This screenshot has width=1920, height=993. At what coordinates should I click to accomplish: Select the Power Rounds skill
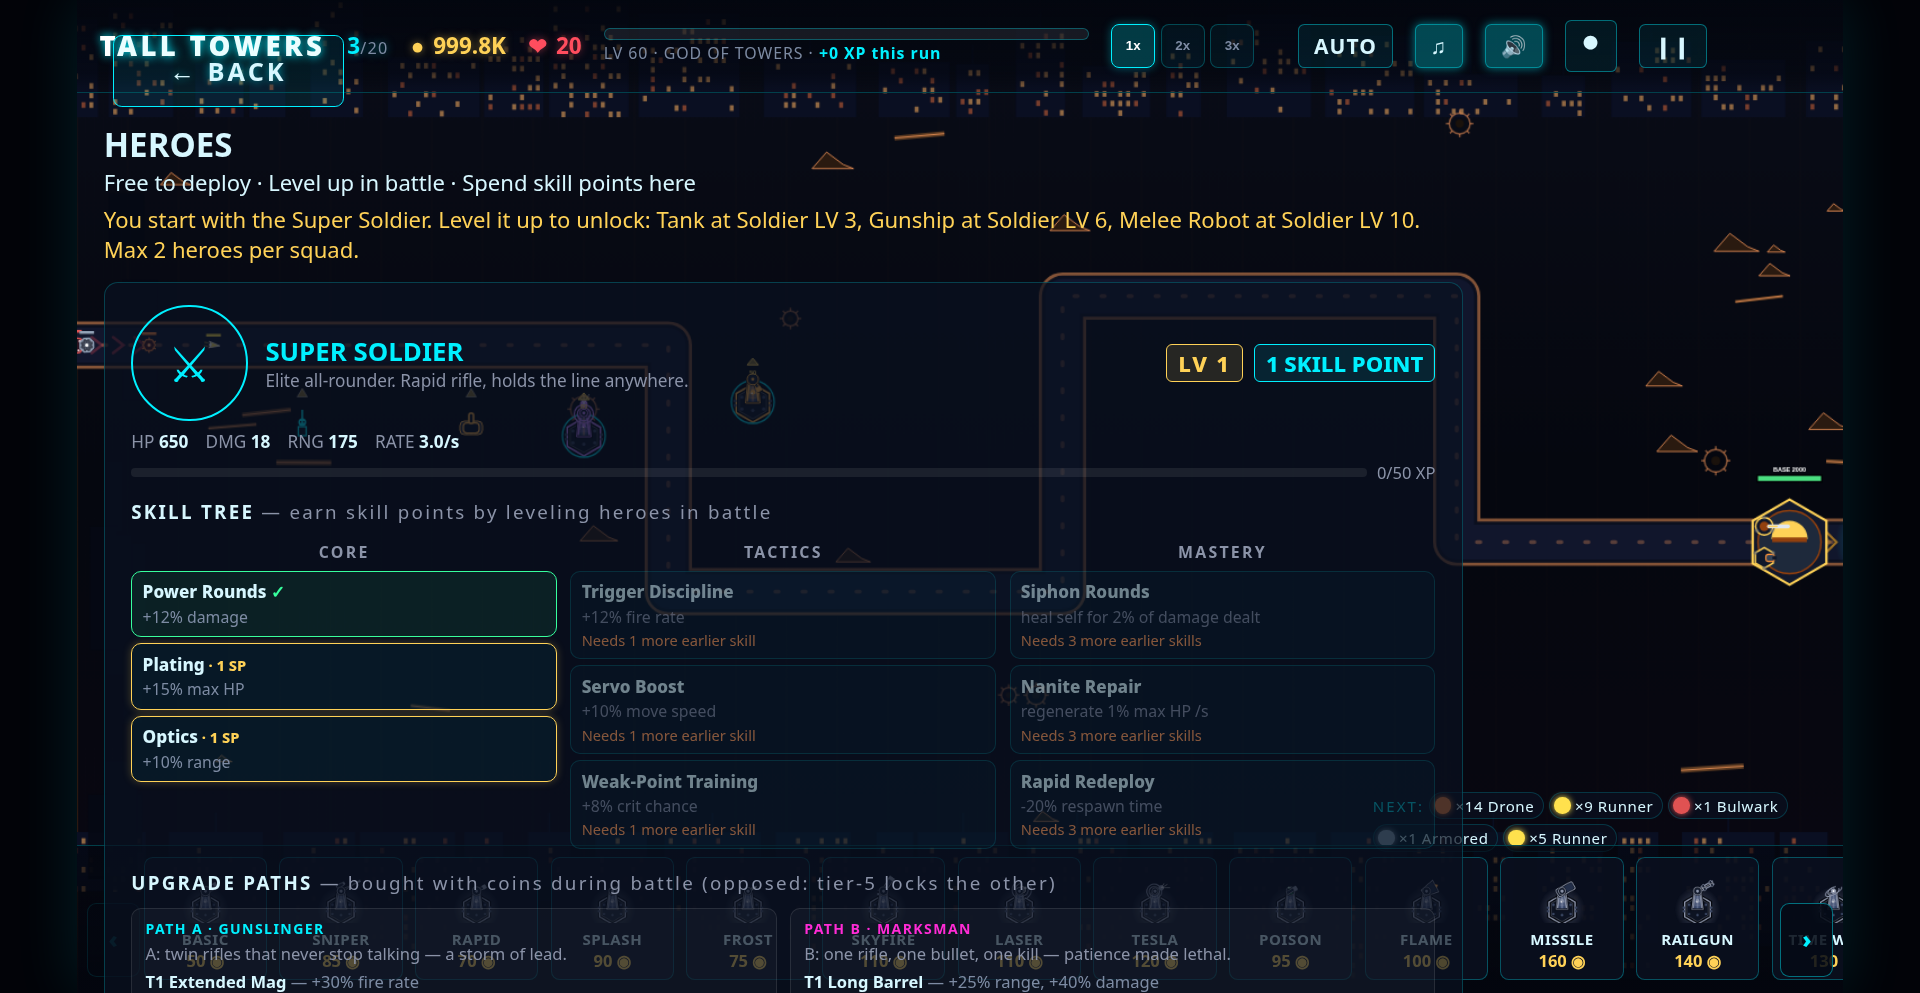click(344, 604)
